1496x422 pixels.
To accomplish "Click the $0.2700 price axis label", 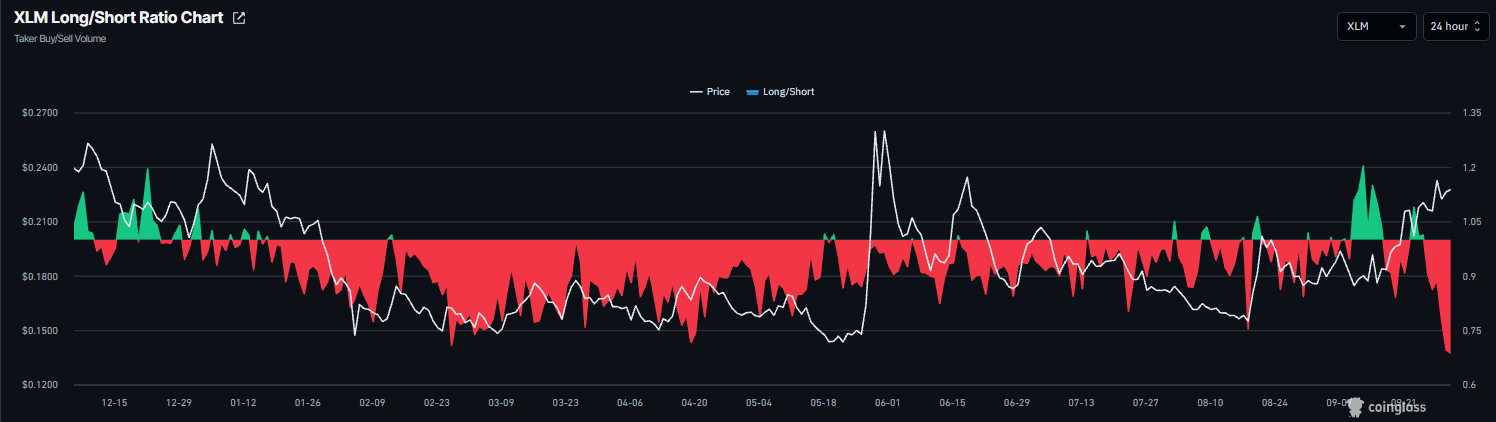I will tap(40, 113).
